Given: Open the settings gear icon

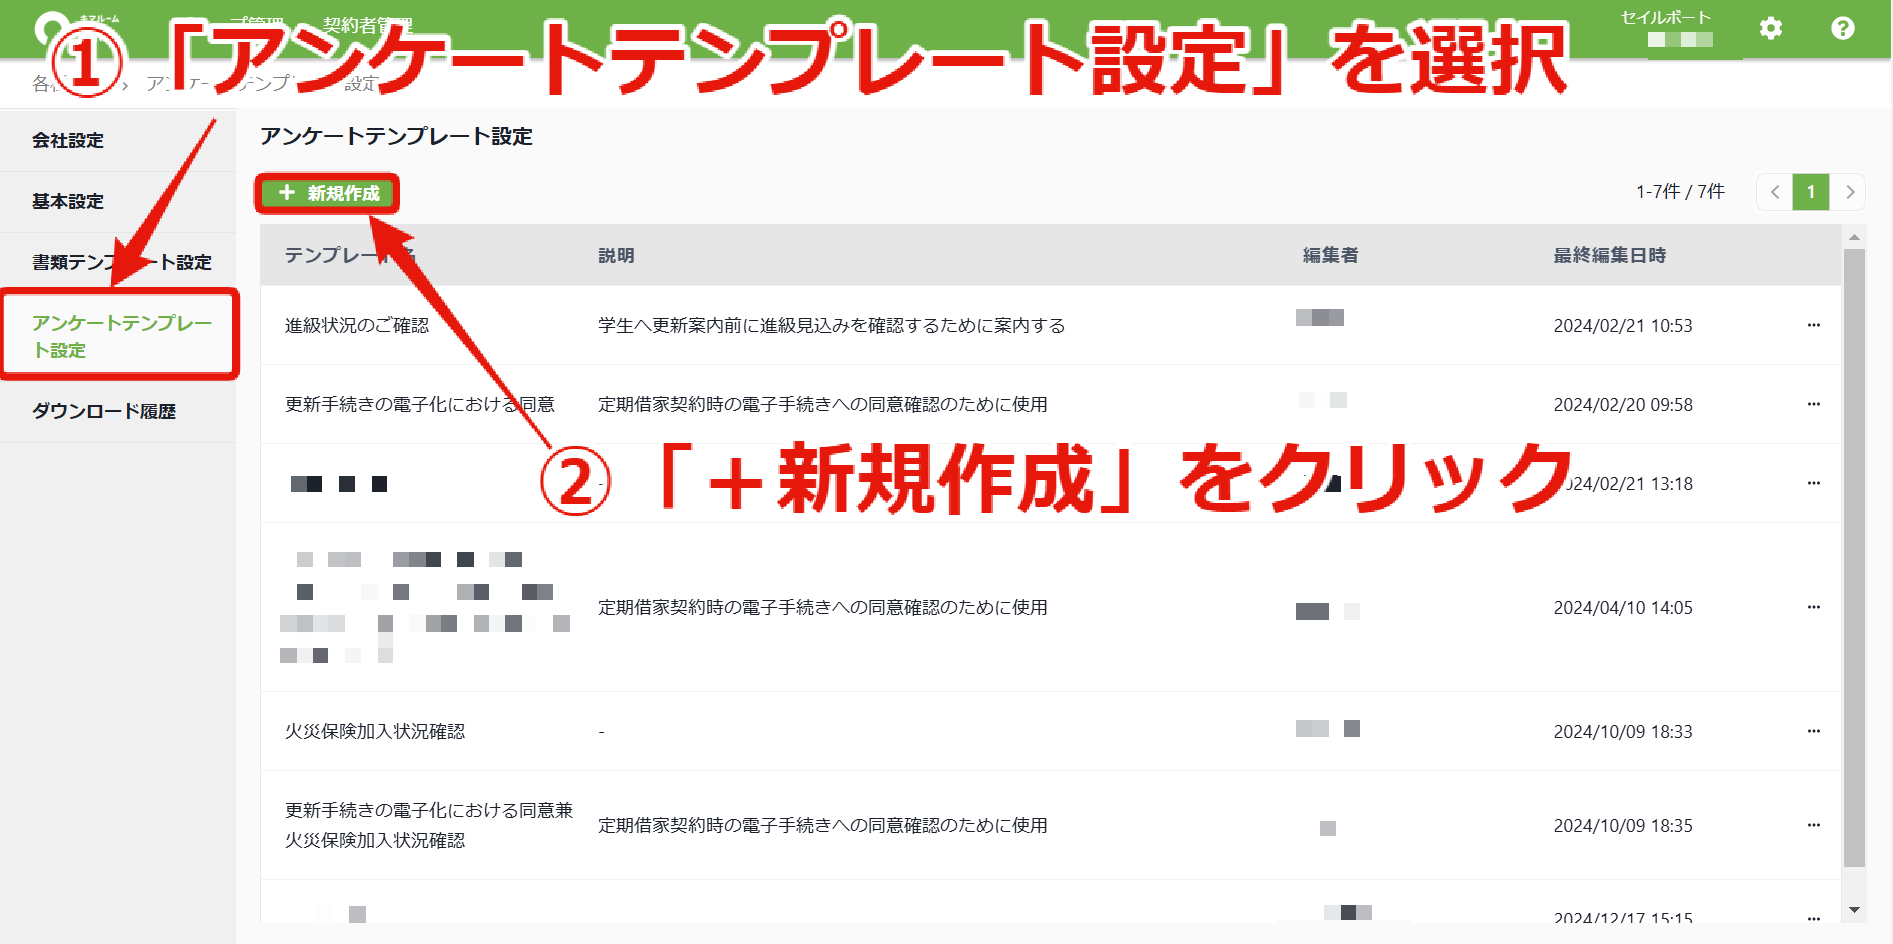Looking at the screenshot, I should coord(1770,28).
